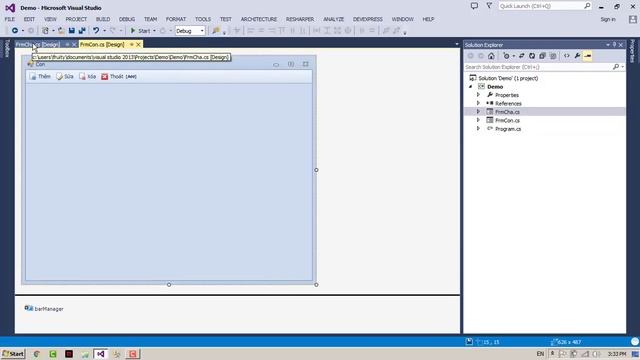Open the PROJECT menu
The image size is (640, 360).
pyautogui.click(x=76, y=19)
